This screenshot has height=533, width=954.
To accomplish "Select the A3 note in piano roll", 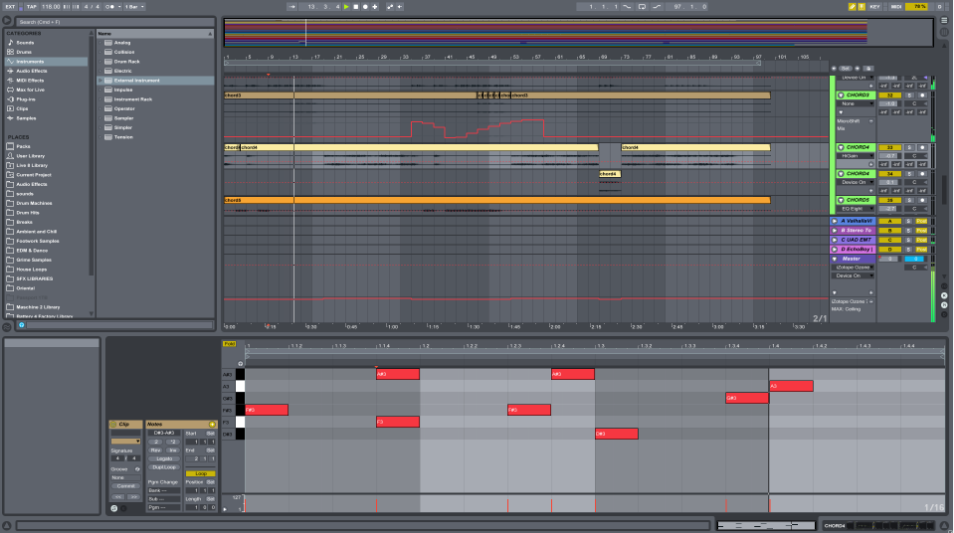I will [791, 386].
